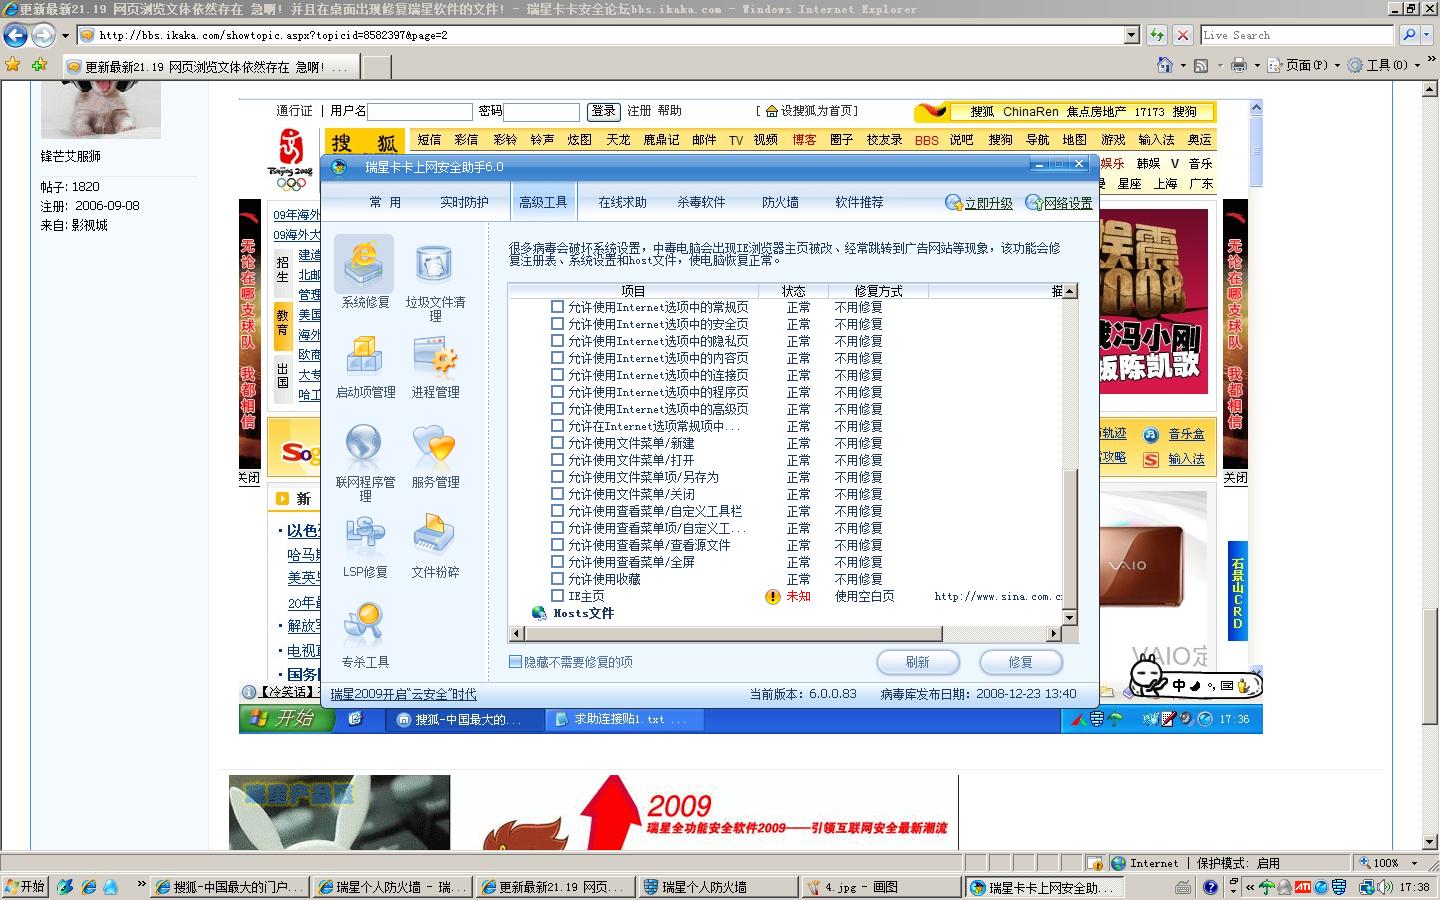Print the page with the printer icon
This screenshot has height=900, width=1440.
[1239, 65]
